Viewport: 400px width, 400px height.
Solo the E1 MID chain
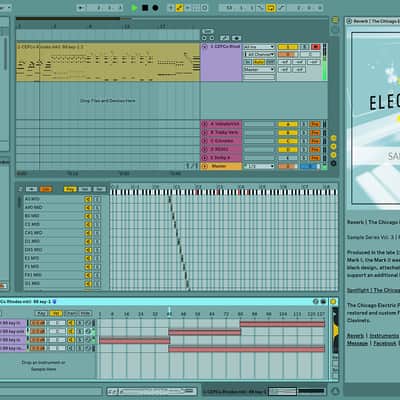pos(97,258)
